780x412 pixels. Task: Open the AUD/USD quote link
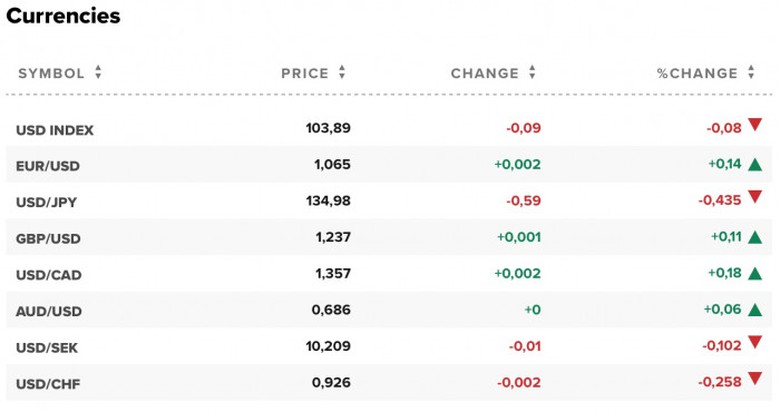click(x=49, y=311)
